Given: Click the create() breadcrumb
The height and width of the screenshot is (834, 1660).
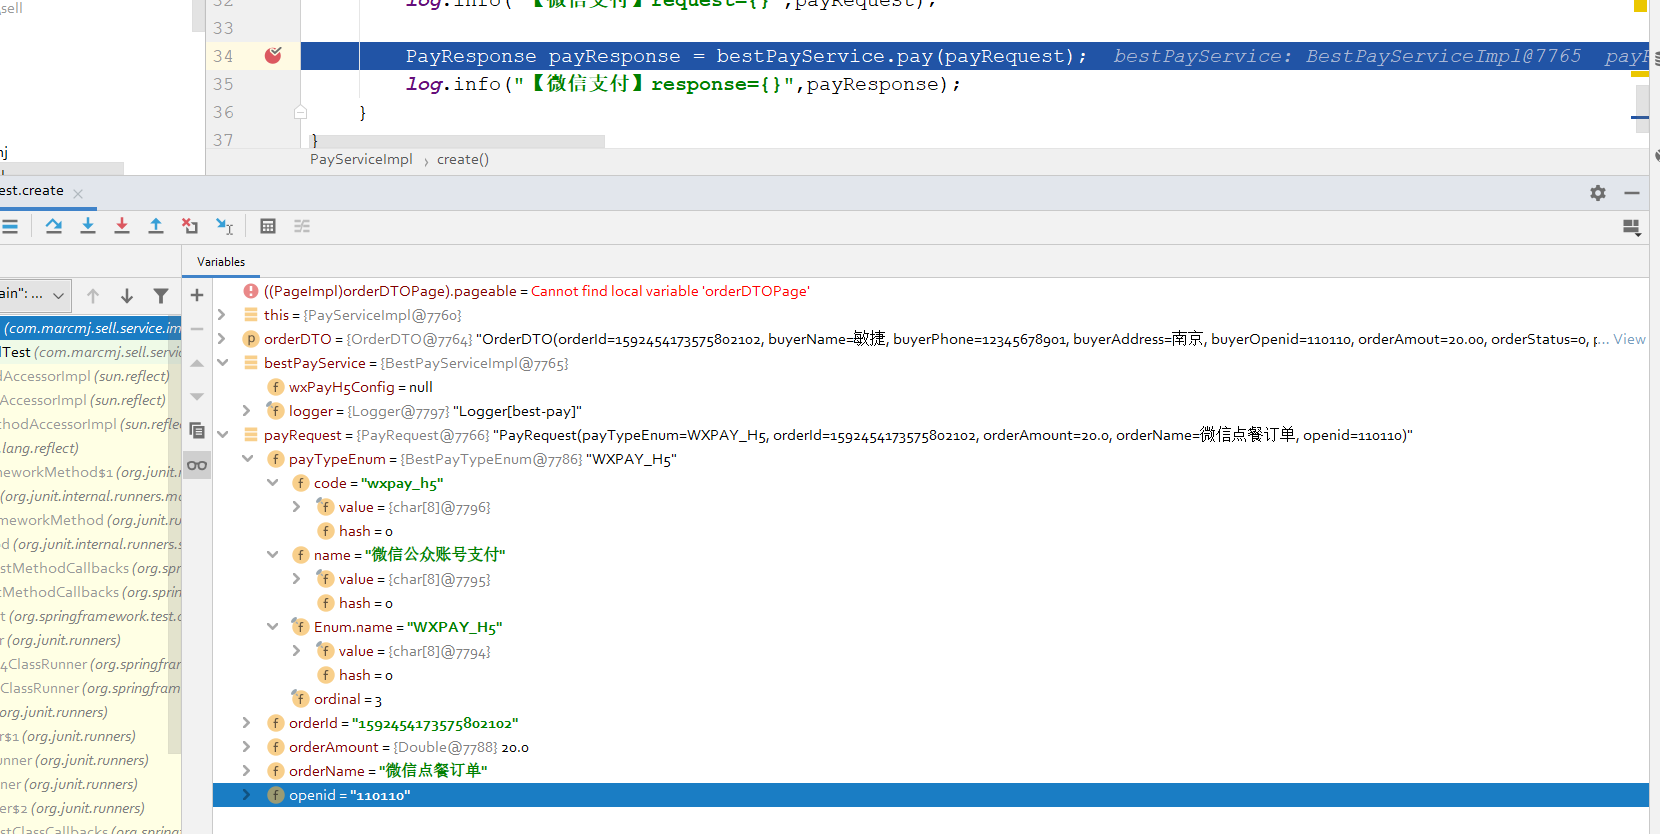Looking at the screenshot, I should tap(463, 159).
